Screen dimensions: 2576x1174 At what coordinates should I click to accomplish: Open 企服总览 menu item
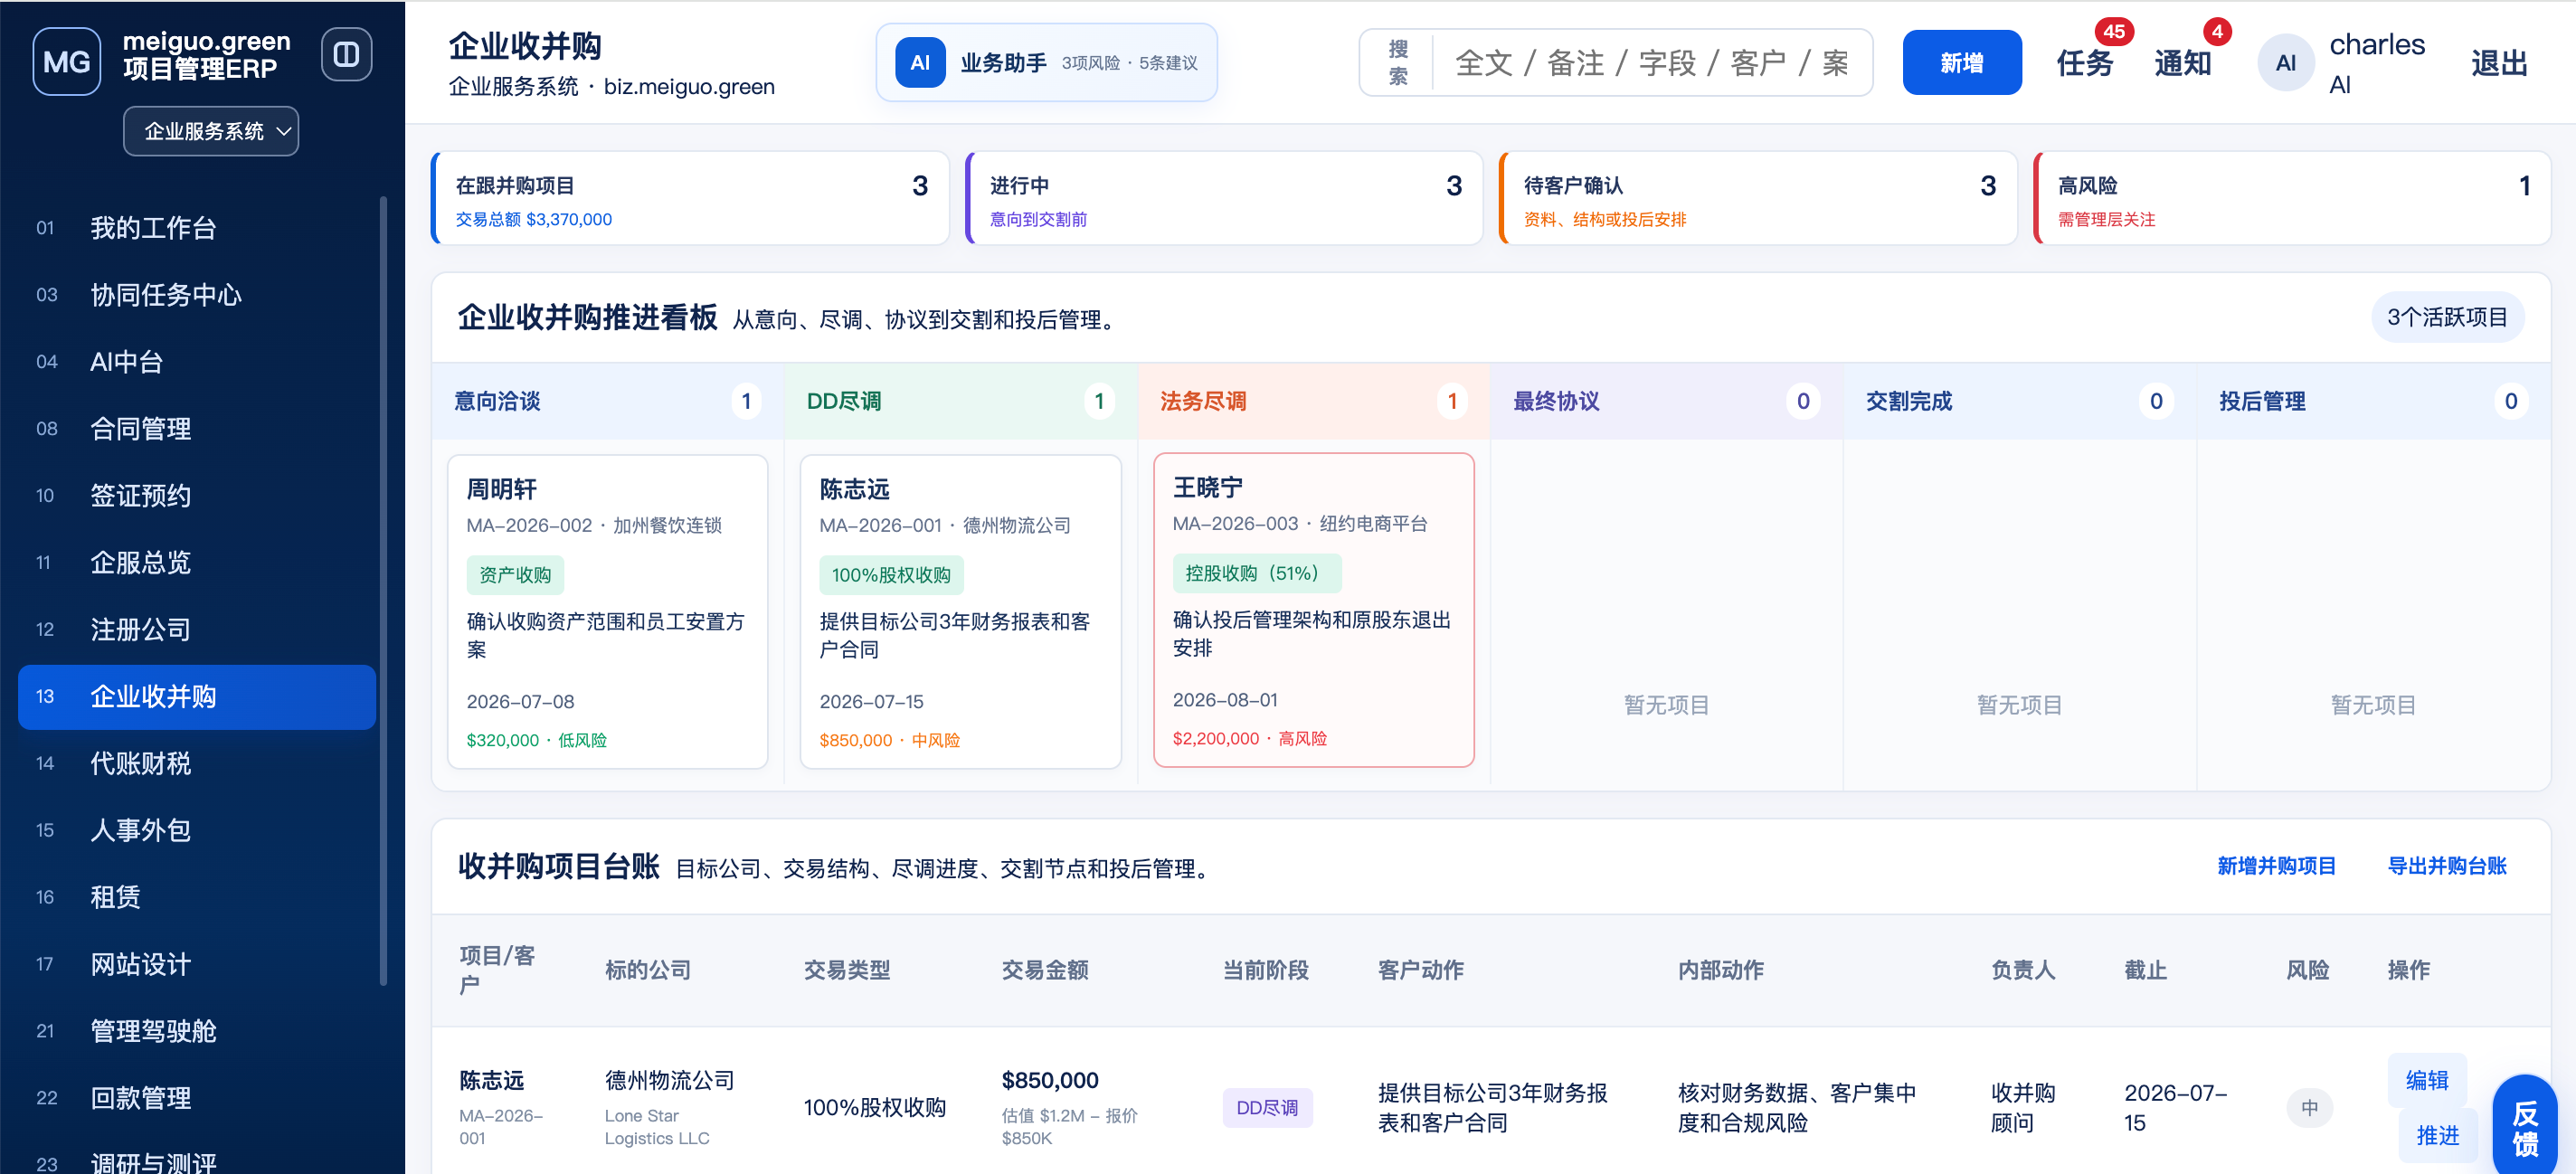click(x=197, y=563)
